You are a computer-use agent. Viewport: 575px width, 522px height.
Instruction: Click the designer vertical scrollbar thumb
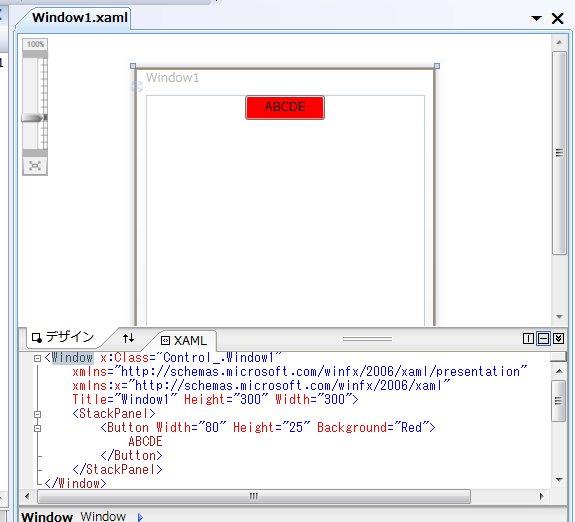tap(559, 153)
